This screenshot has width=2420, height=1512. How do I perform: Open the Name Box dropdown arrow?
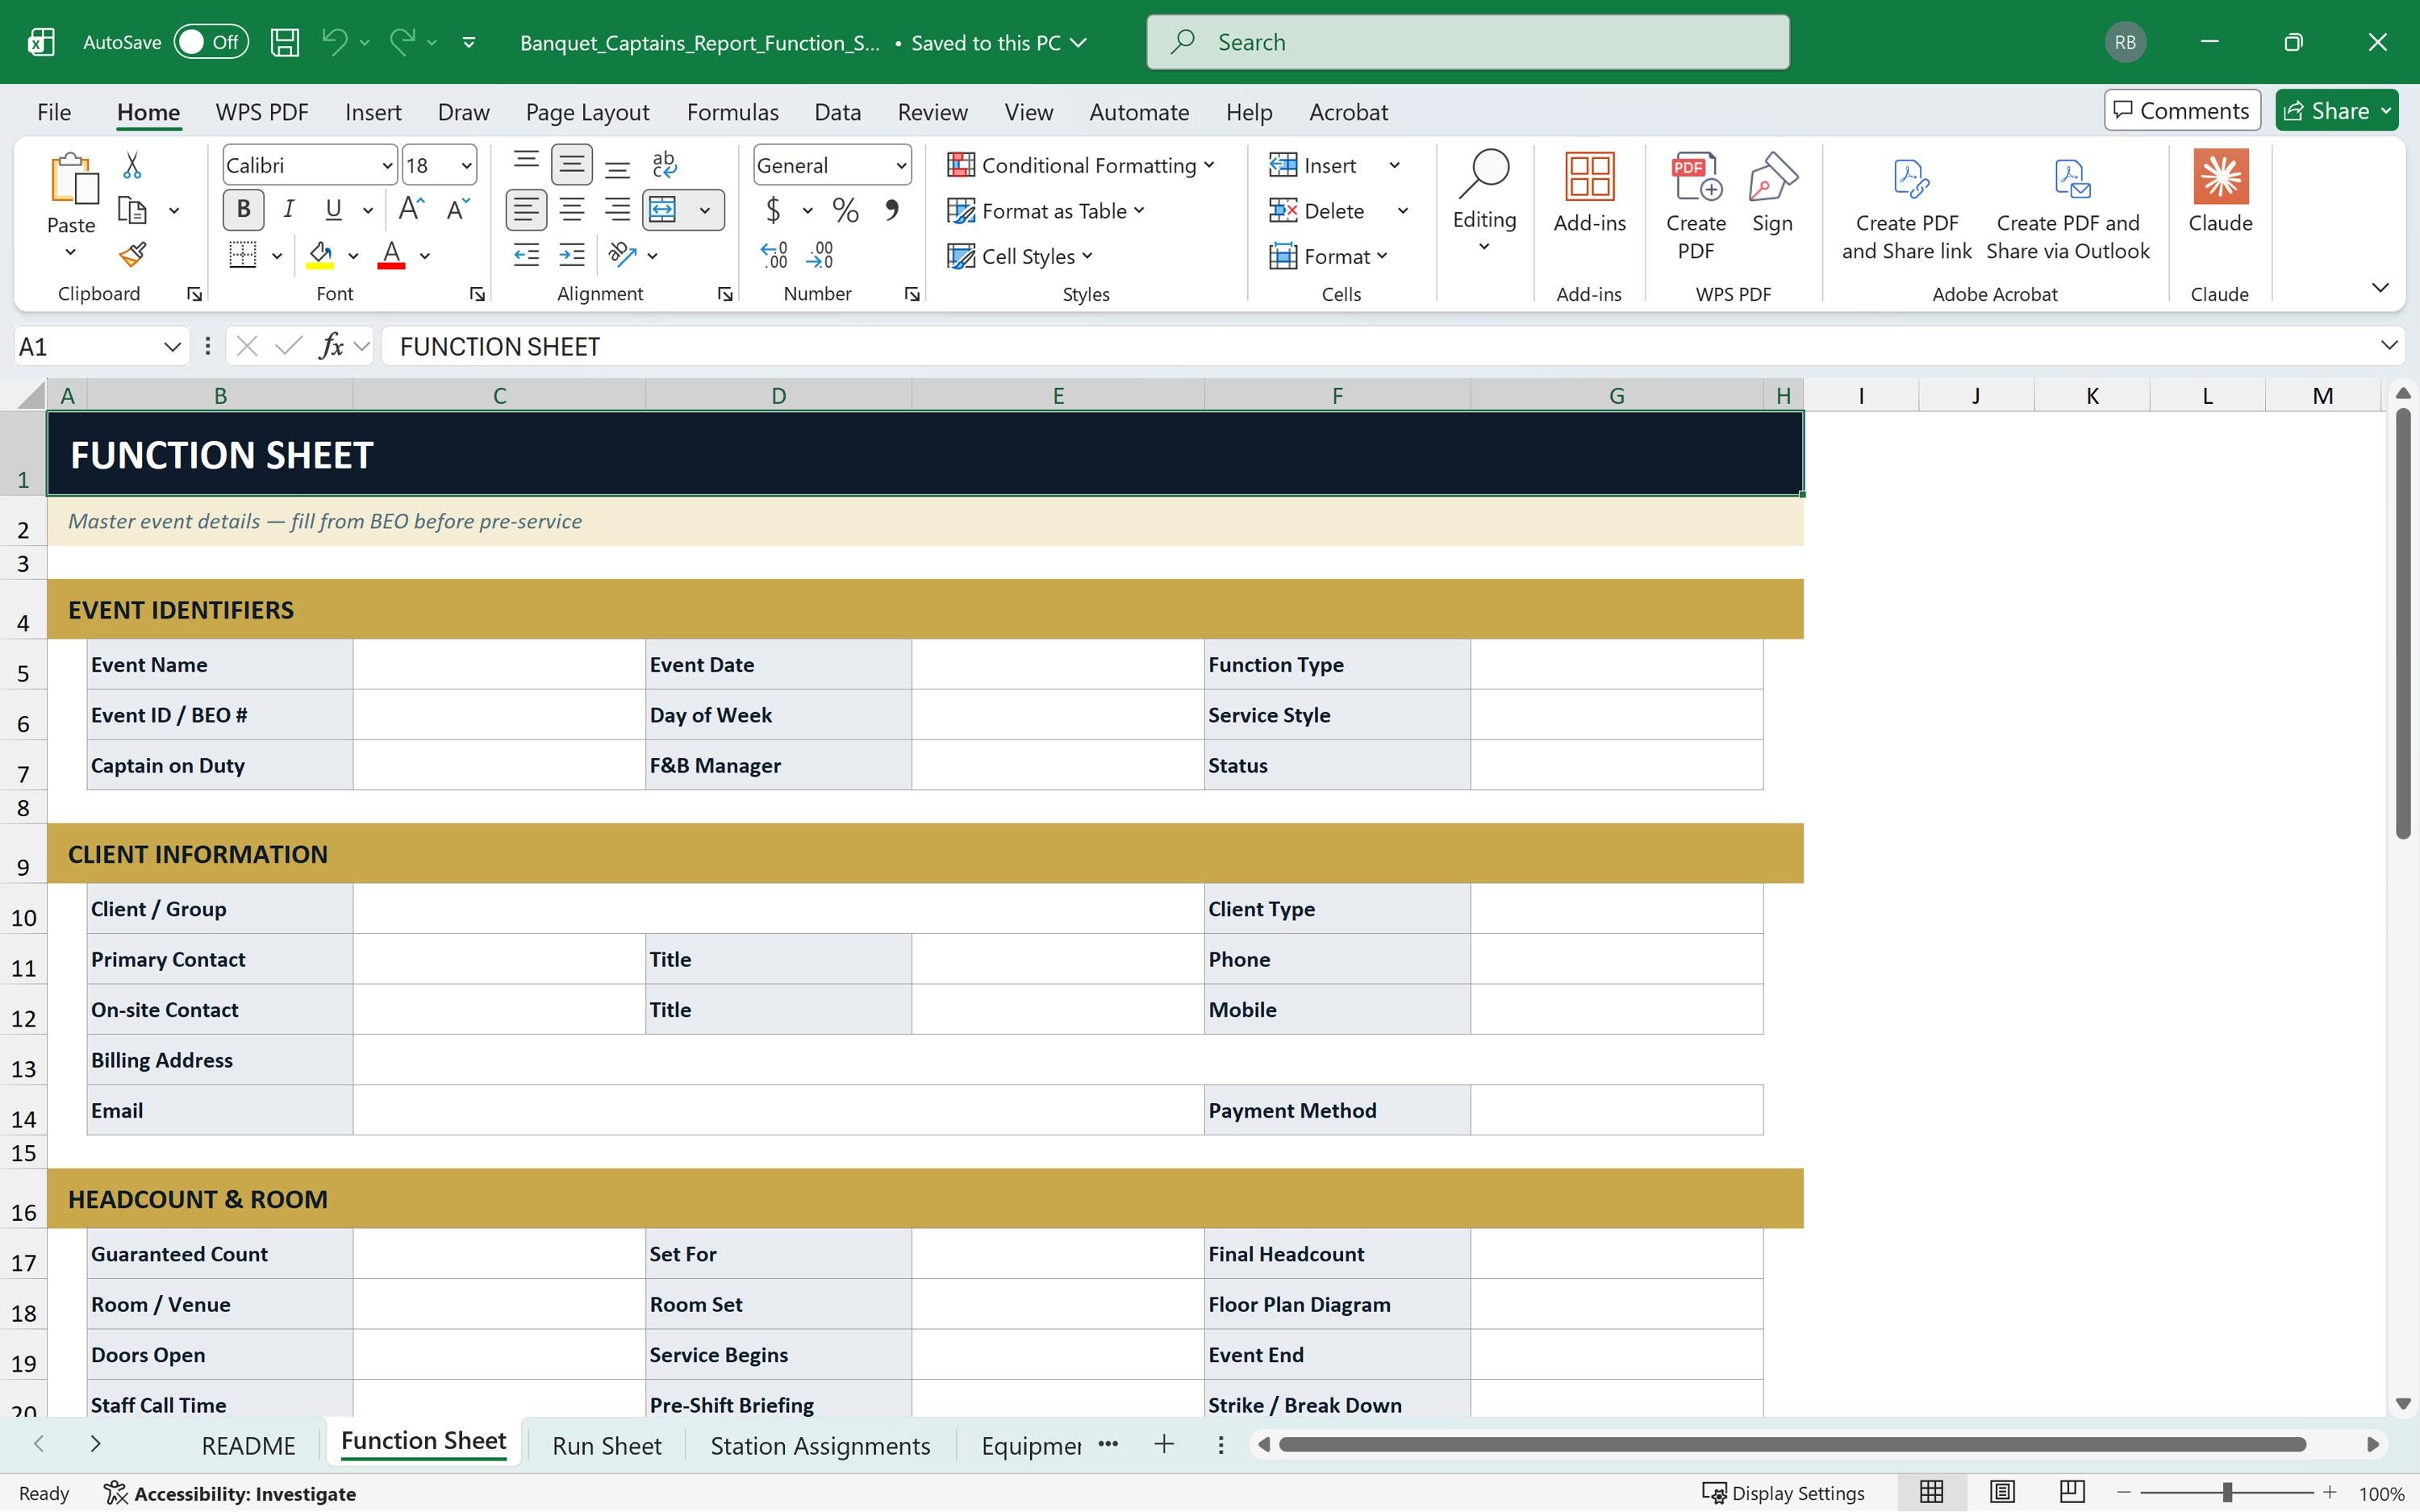[x=172, y=346]
